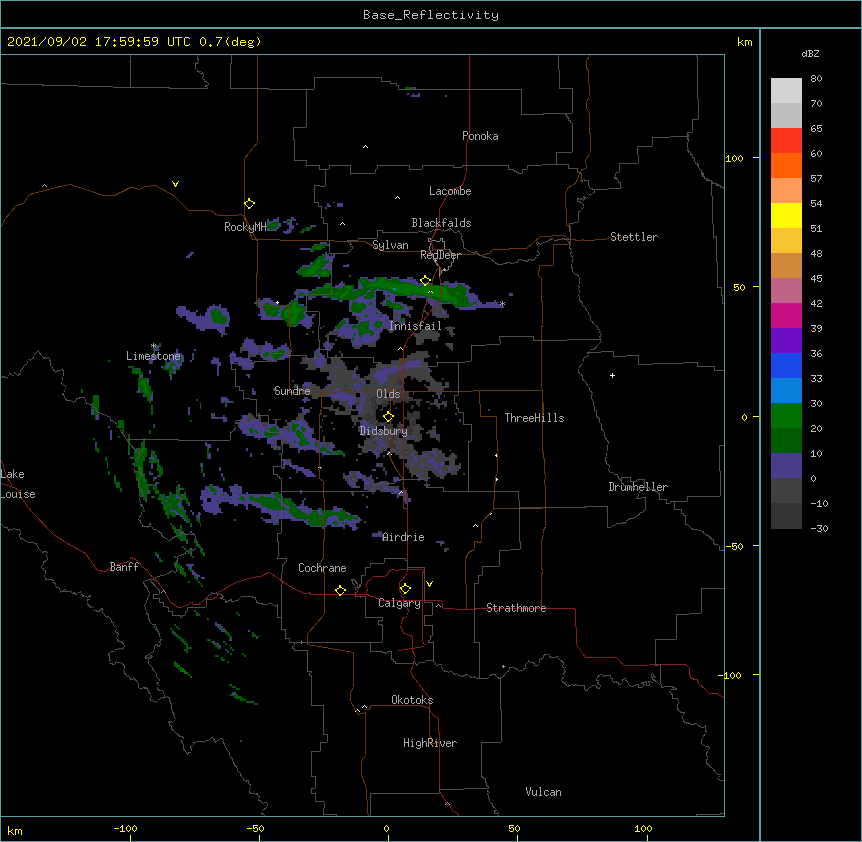Click the Banff label

pos(124,567)
